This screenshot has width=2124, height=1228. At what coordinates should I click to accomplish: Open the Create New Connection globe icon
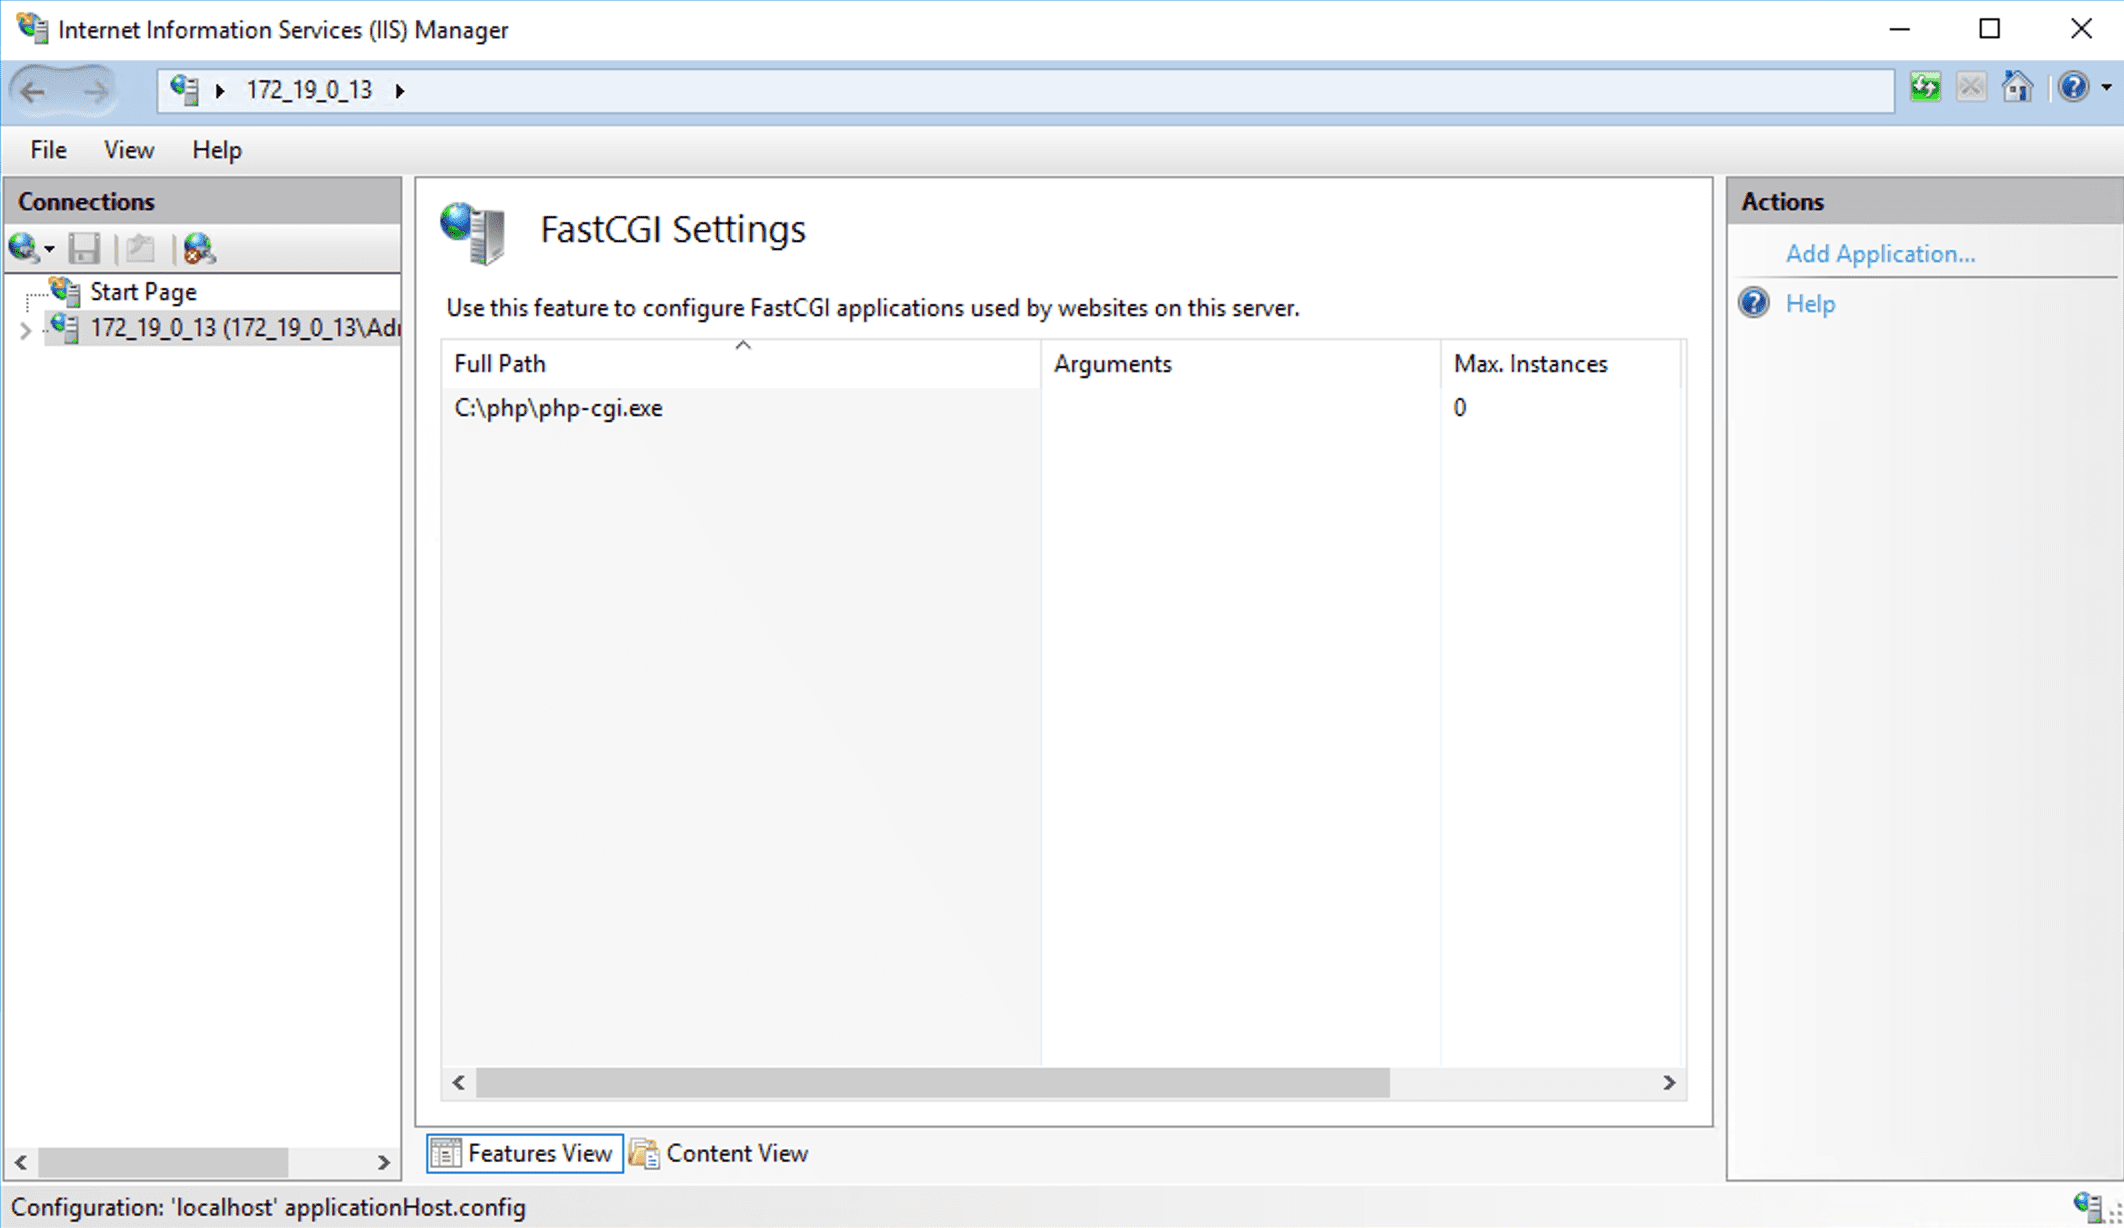23,248
